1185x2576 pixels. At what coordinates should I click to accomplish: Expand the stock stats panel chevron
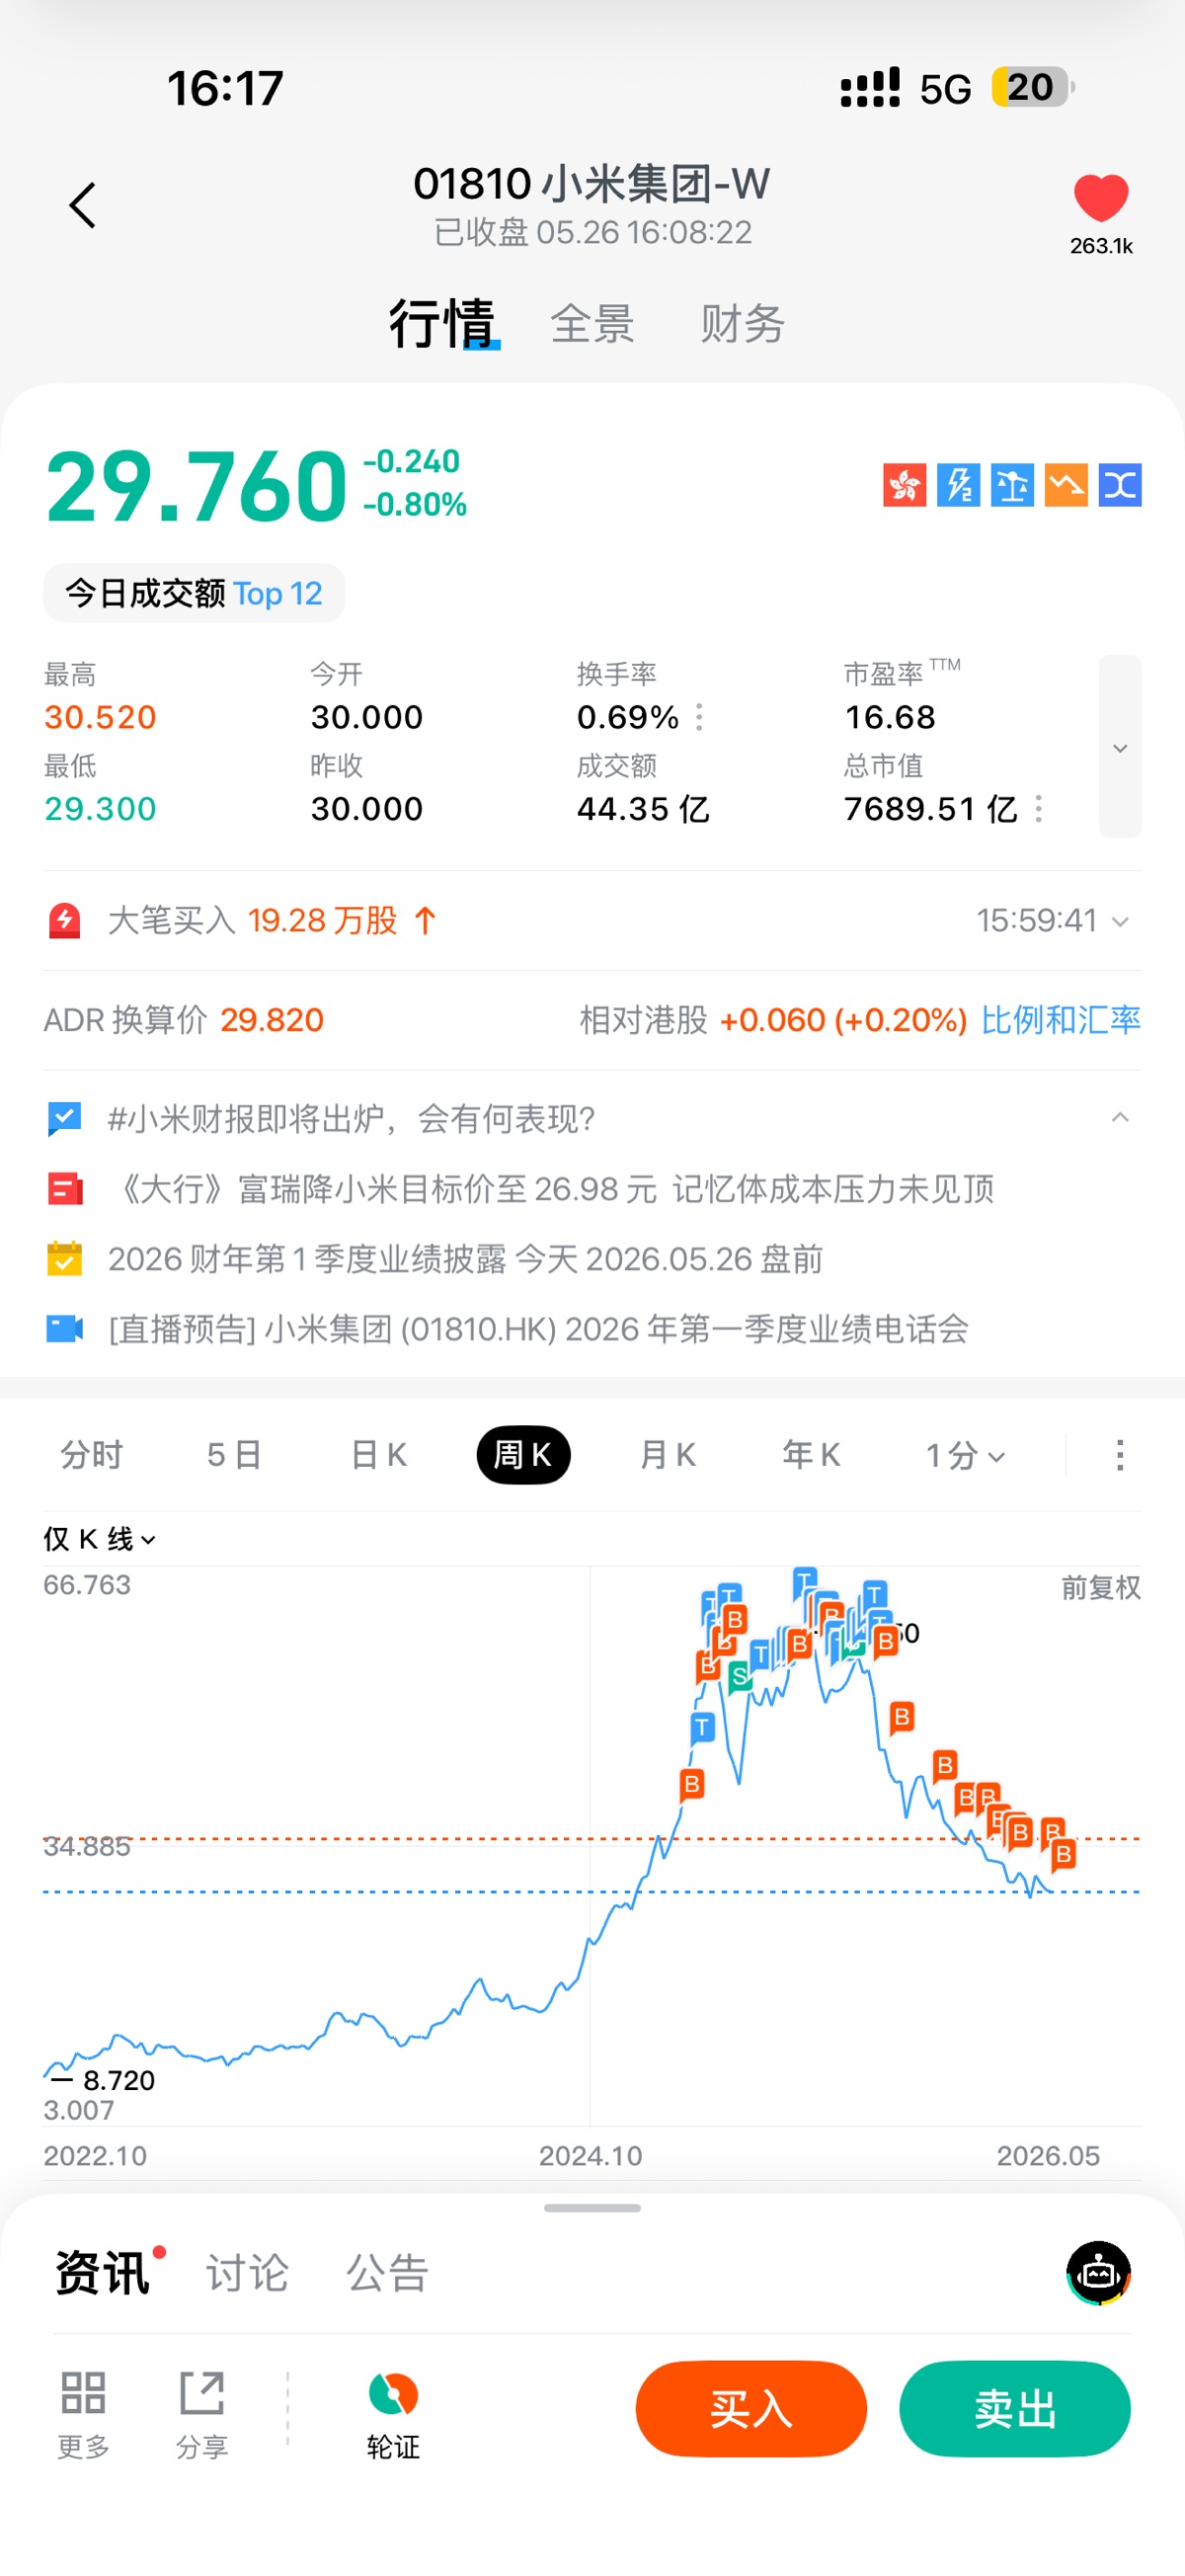[1120, 746]
